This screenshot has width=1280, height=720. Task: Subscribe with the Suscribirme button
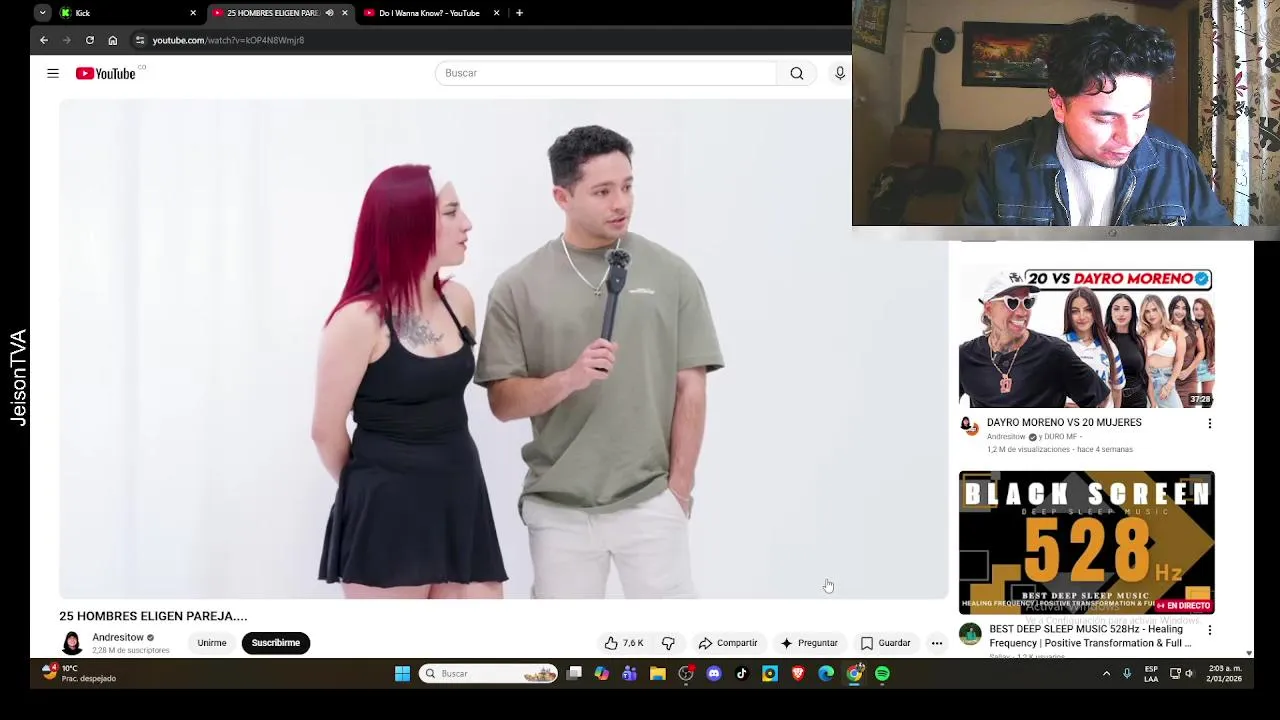[276, 643]
